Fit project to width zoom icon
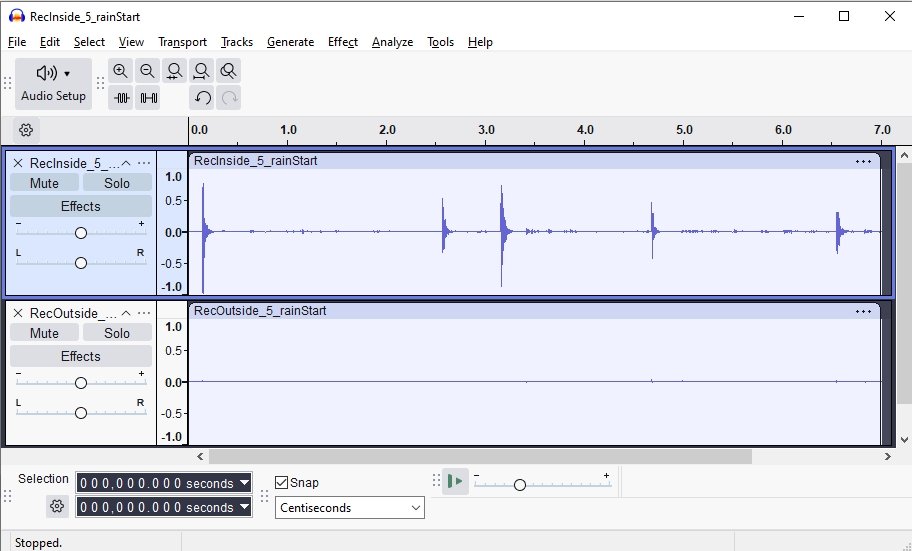912x551 pixels. (202, 71)
